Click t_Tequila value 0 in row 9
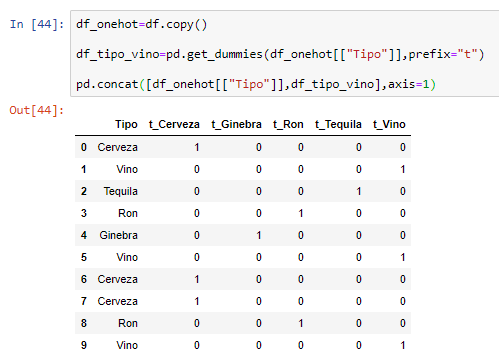 click(359, 345)
